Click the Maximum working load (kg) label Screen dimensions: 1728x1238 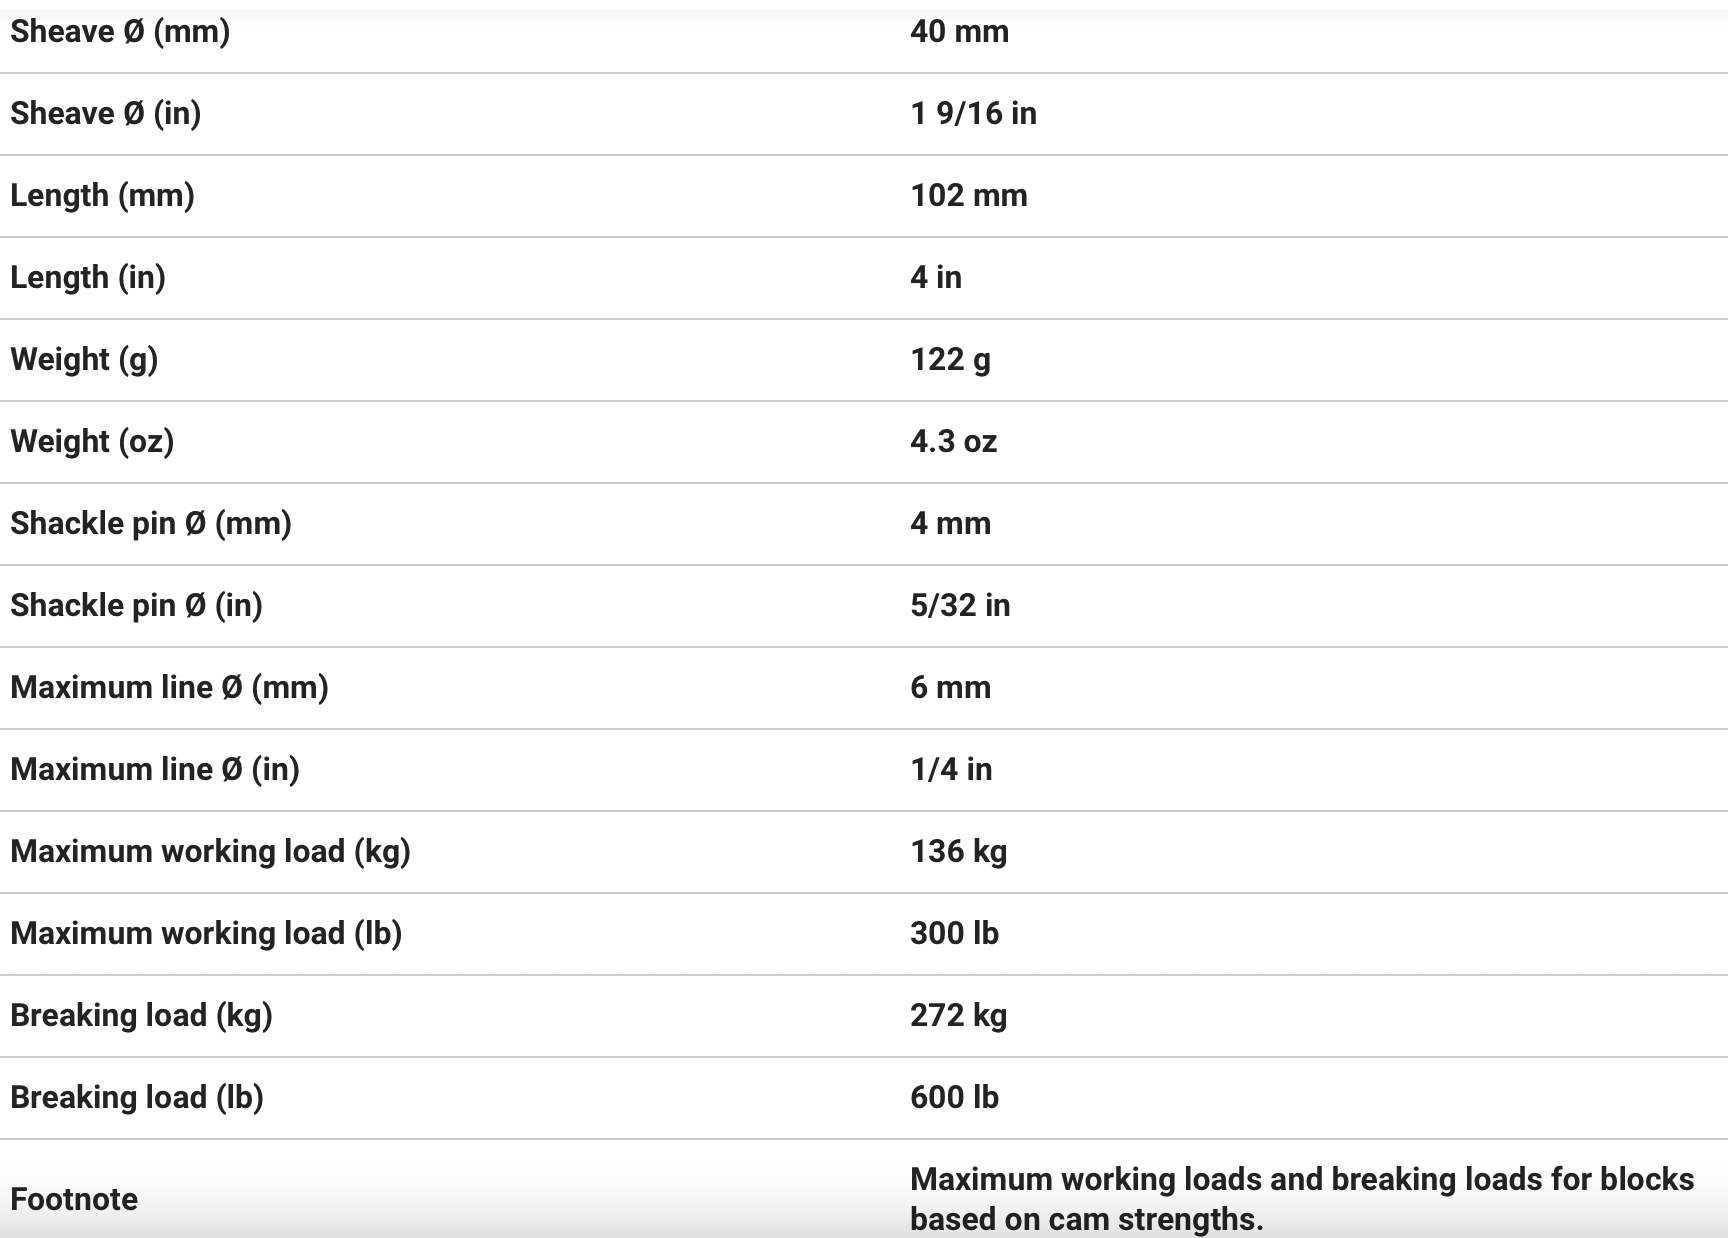[210, 852]
